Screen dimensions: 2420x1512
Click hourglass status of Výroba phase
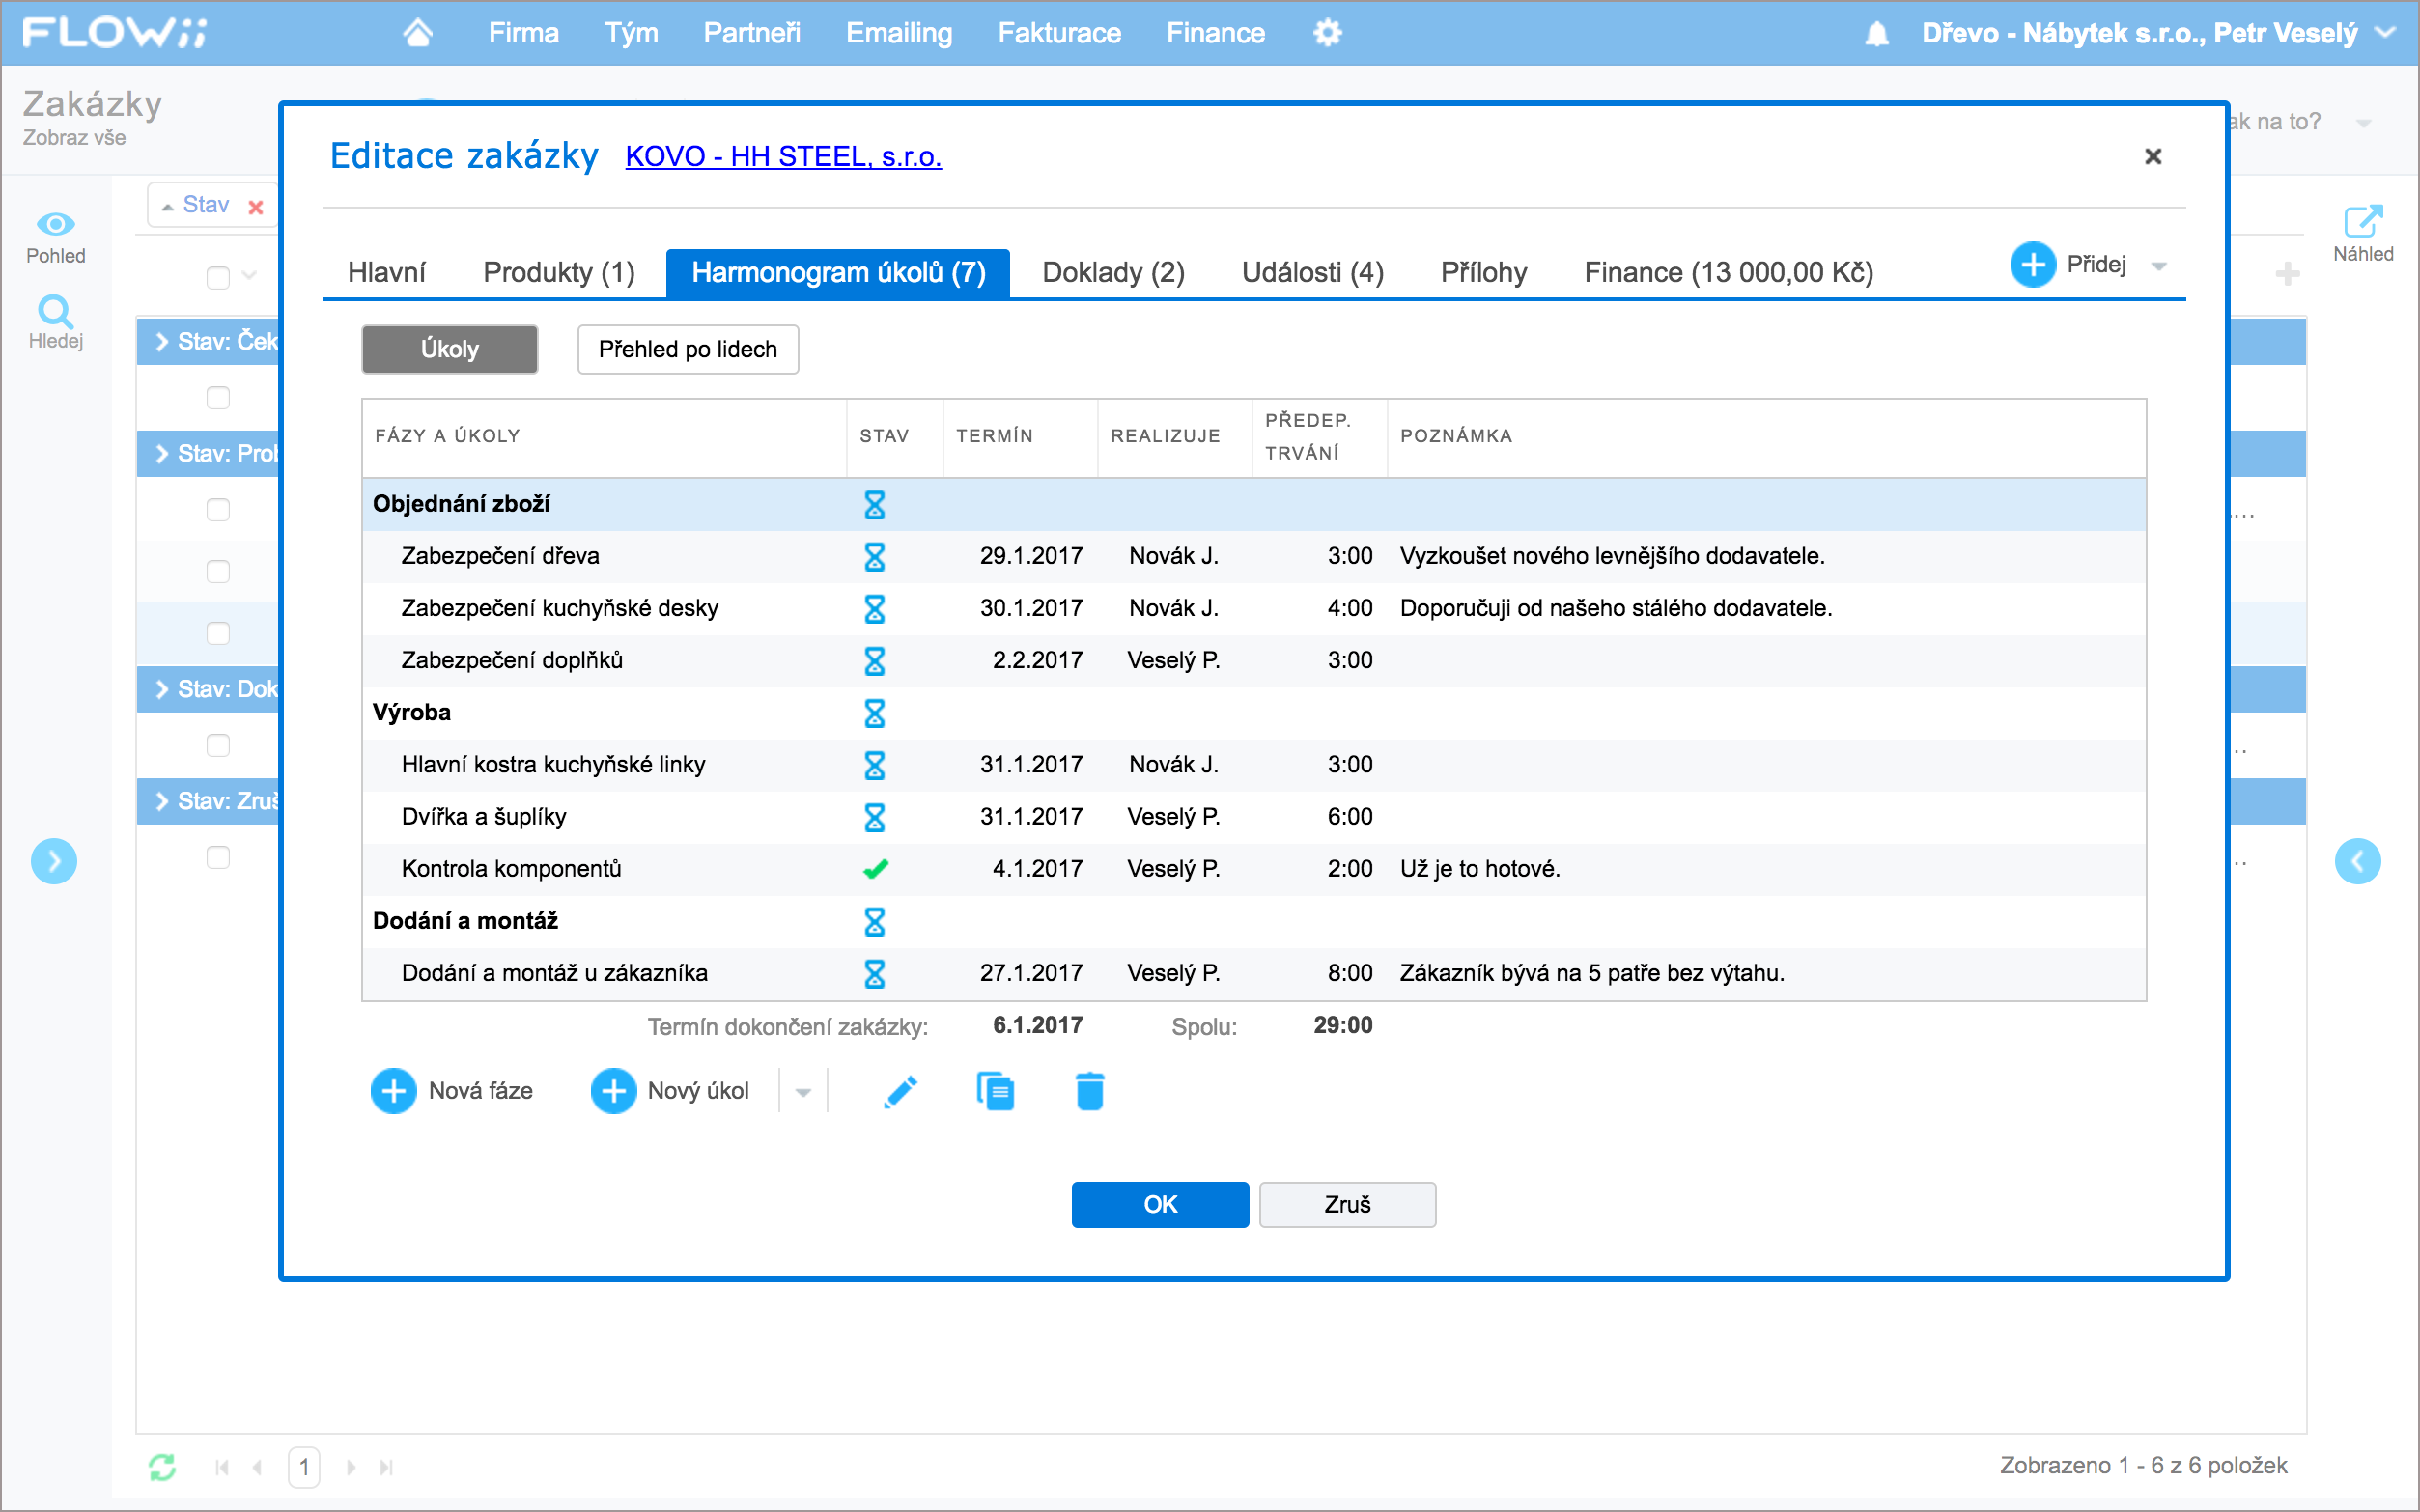click(874, 713)
